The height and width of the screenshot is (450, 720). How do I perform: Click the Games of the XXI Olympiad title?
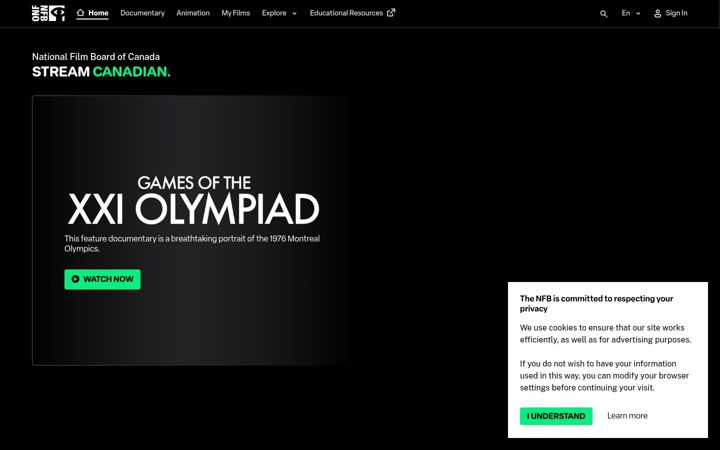coord(193,201)
